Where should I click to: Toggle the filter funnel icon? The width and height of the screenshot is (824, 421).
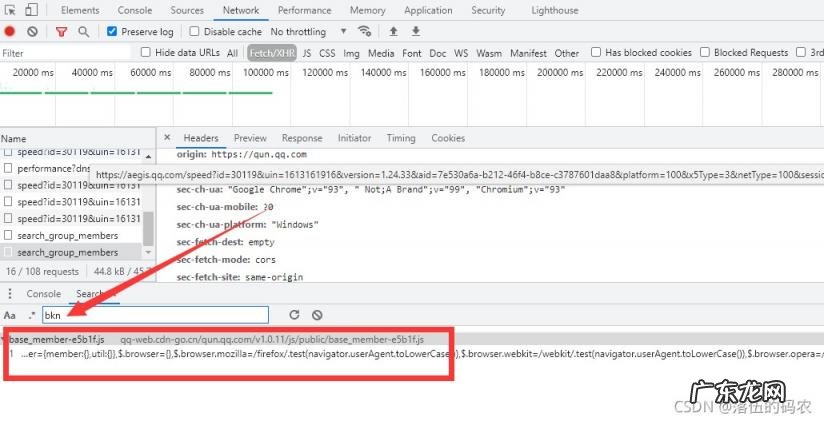(61, 32)
